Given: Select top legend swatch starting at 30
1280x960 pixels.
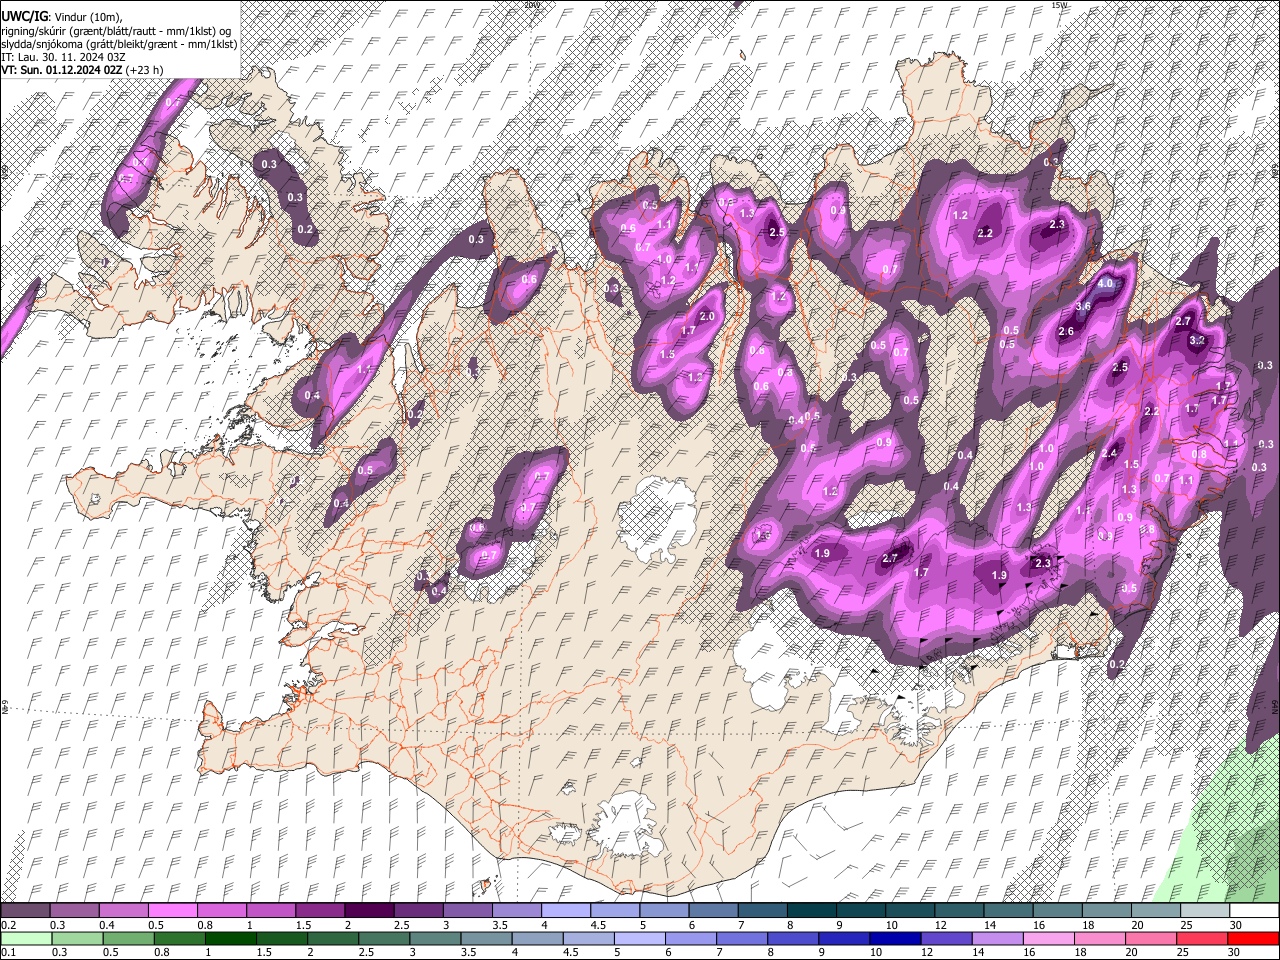Looking at the screenshot, I should point(1254,910).
